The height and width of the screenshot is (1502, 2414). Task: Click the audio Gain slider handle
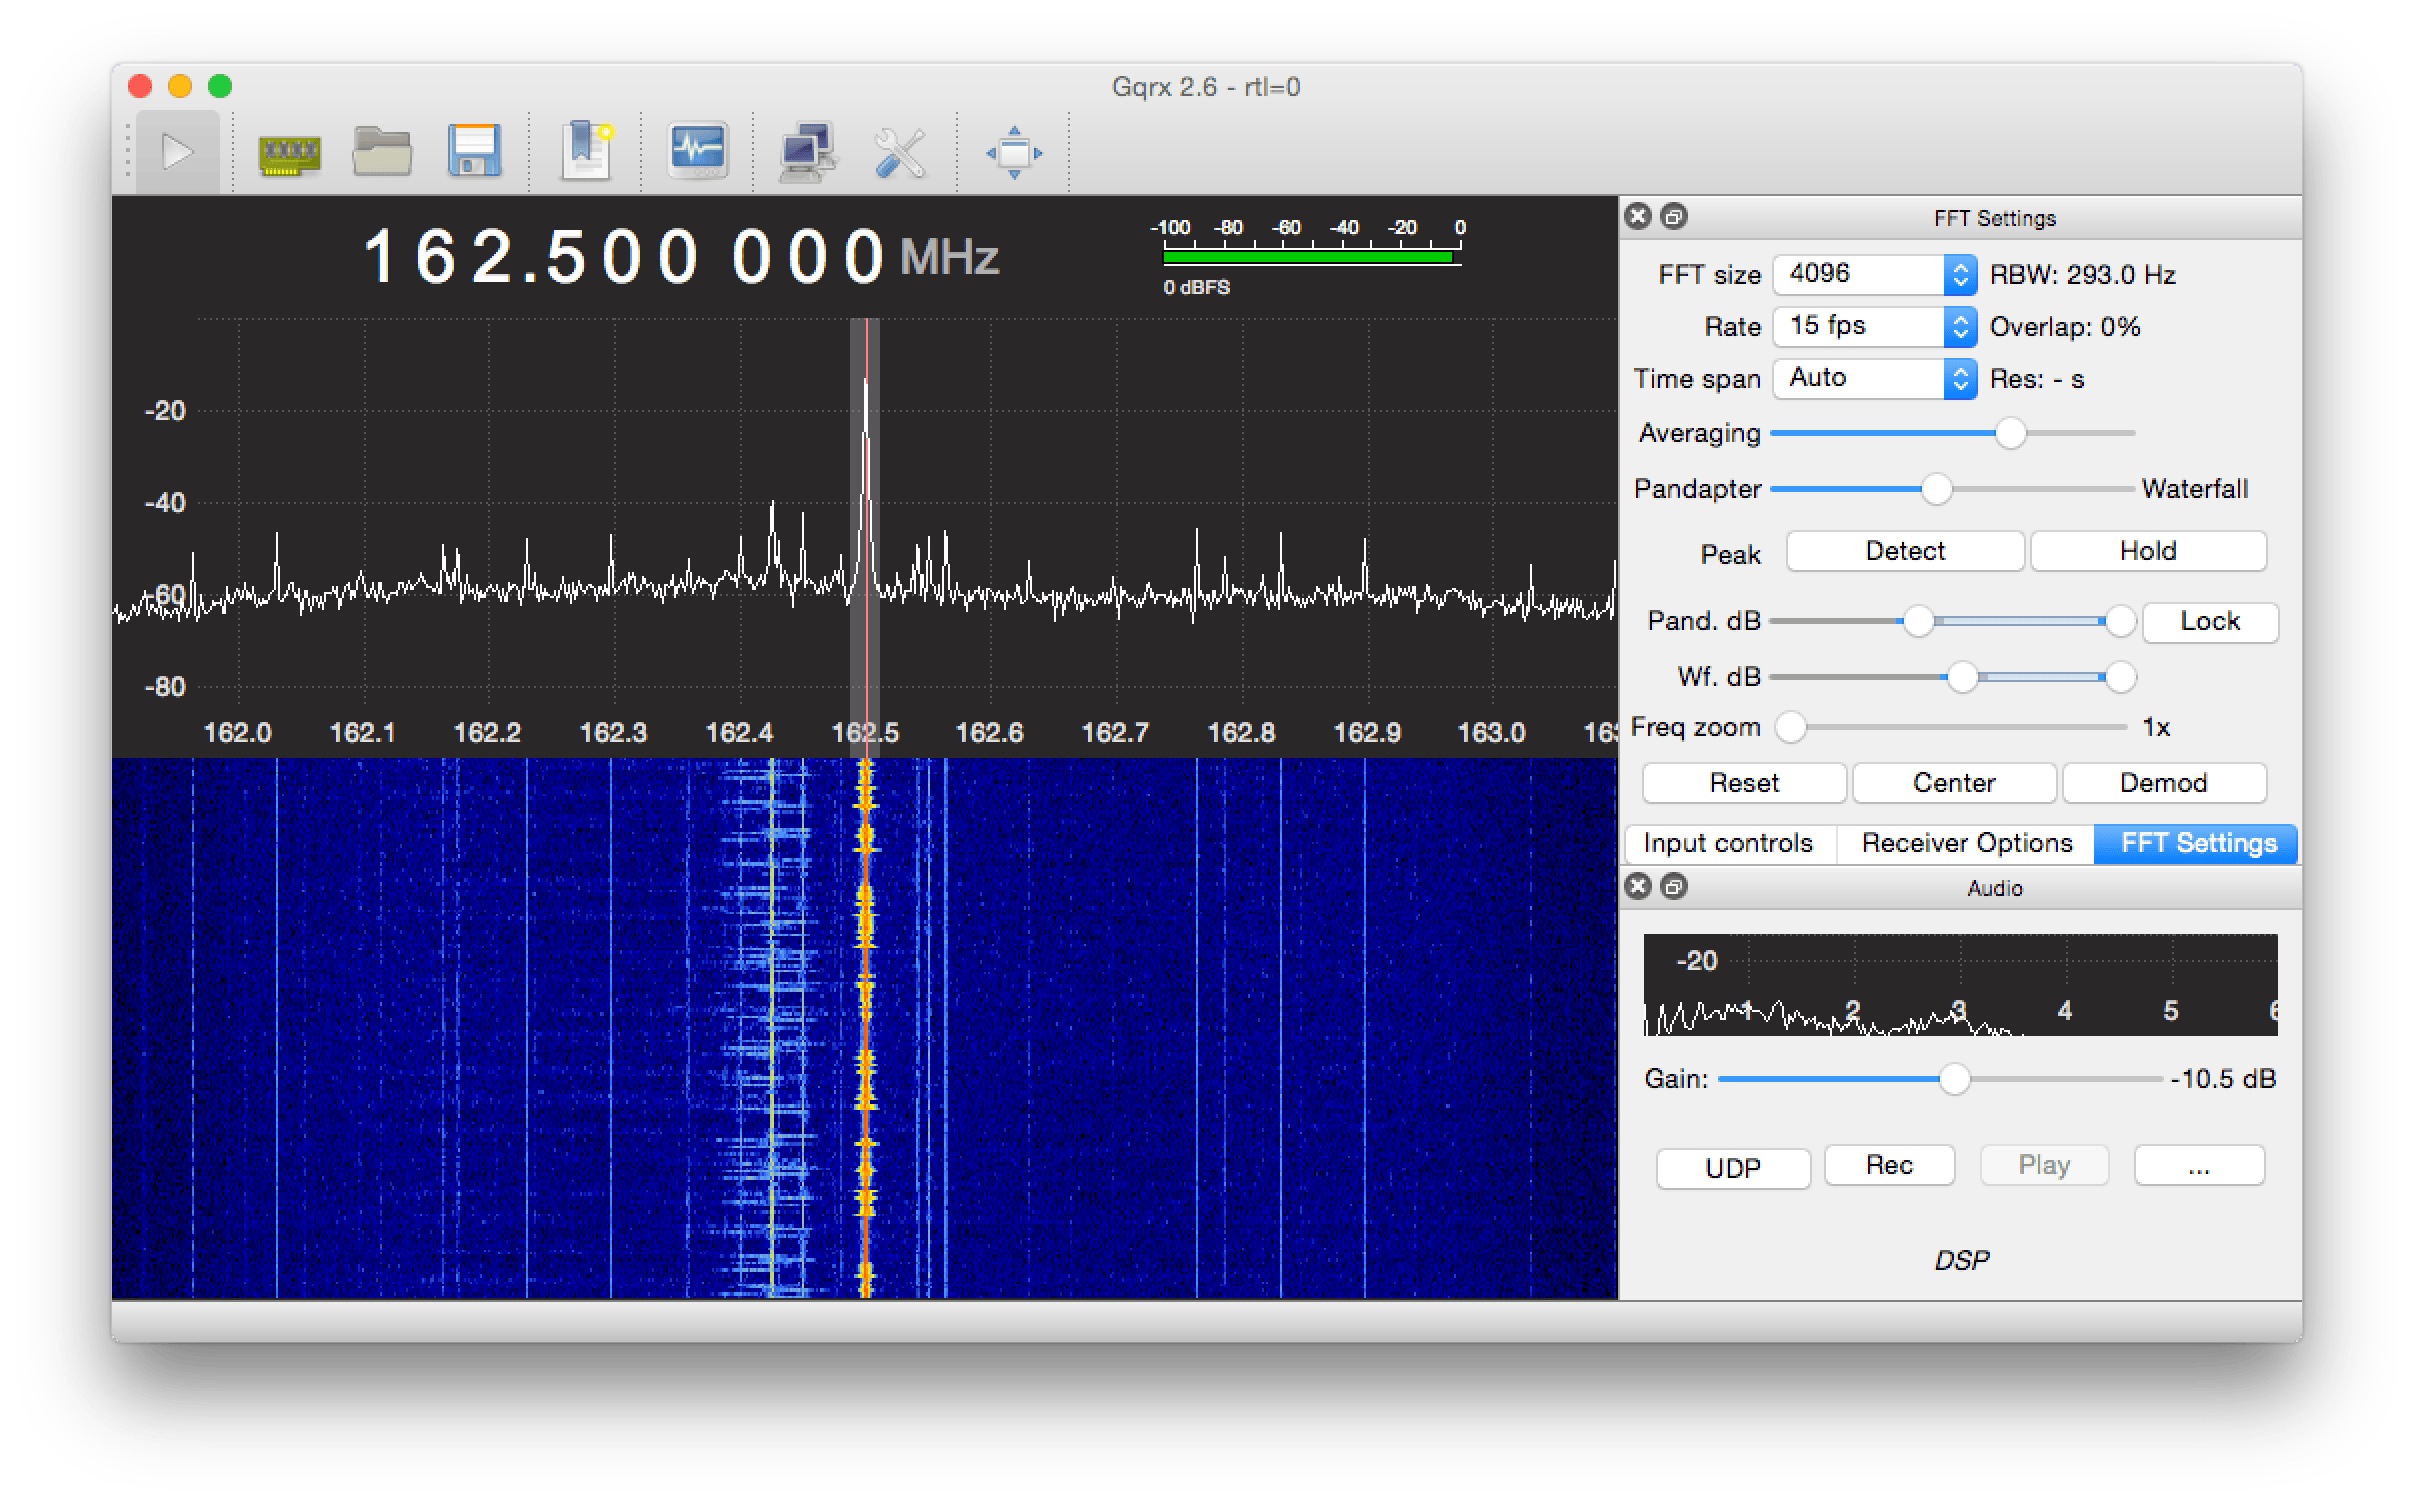coord(1954,1079)
